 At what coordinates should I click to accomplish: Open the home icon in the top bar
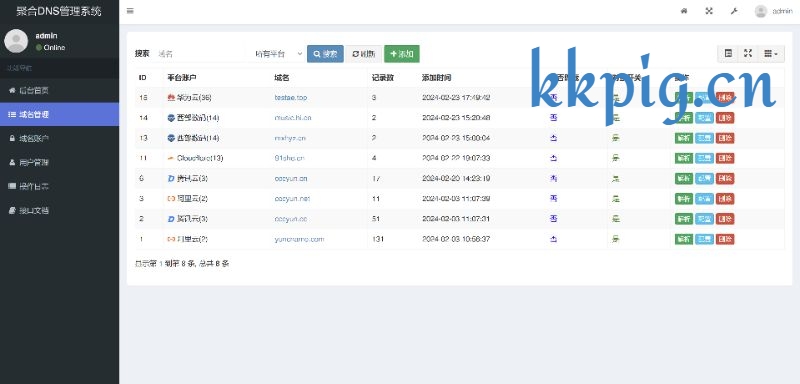point(684,11)
